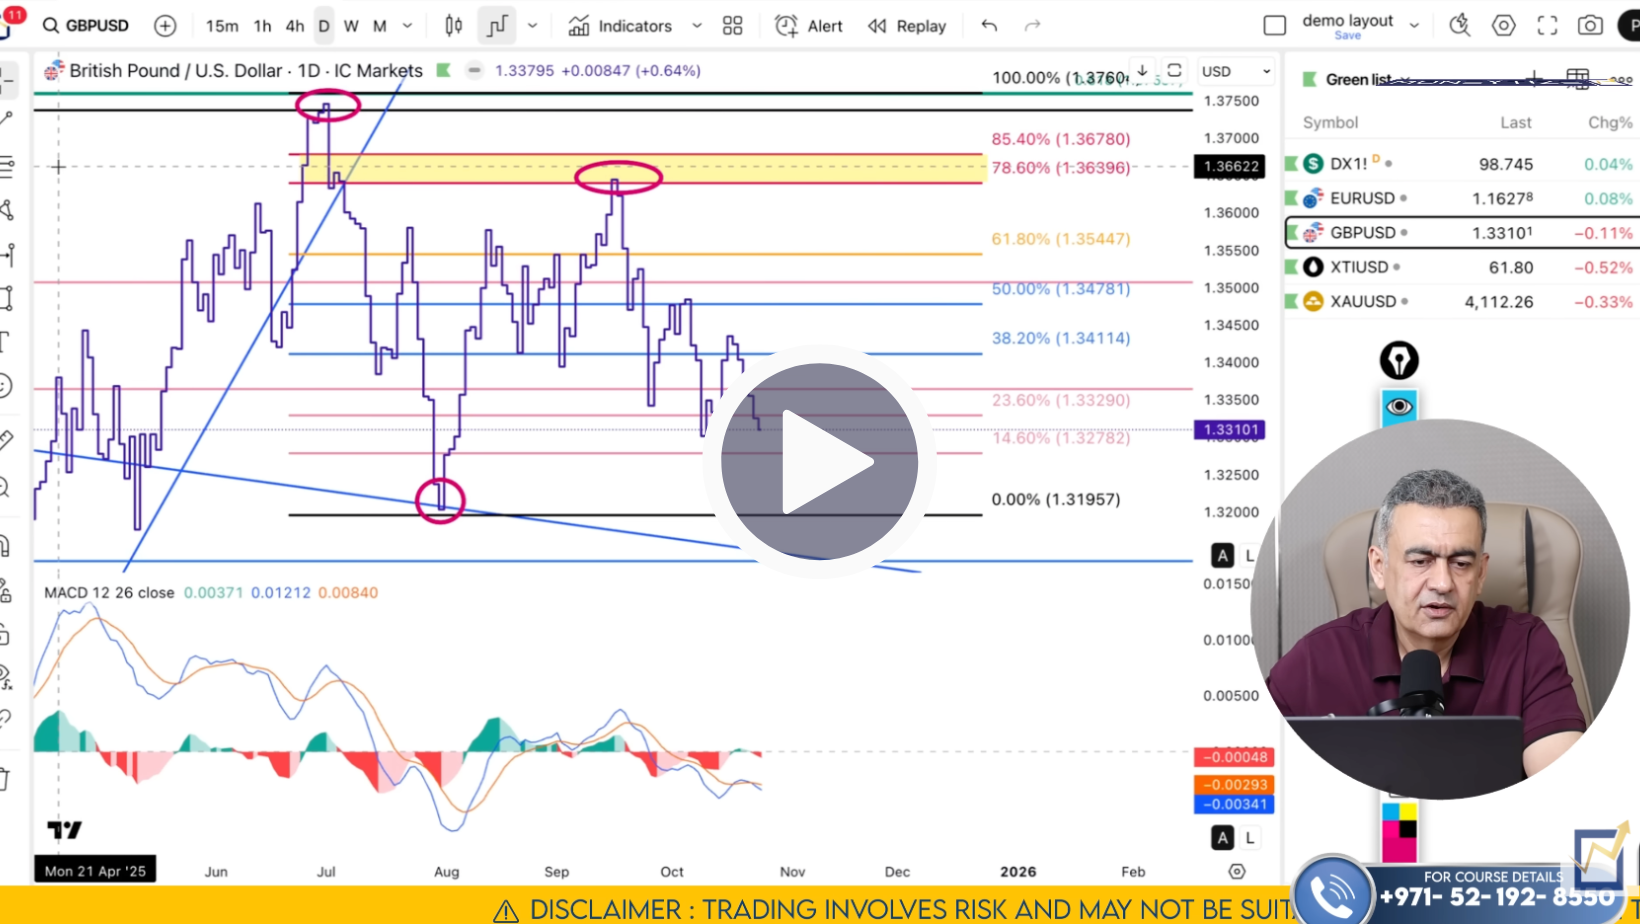Sort the watchlist by the Chg% column
This screenshot has height=924, width=1640.
click(1610, 122)
